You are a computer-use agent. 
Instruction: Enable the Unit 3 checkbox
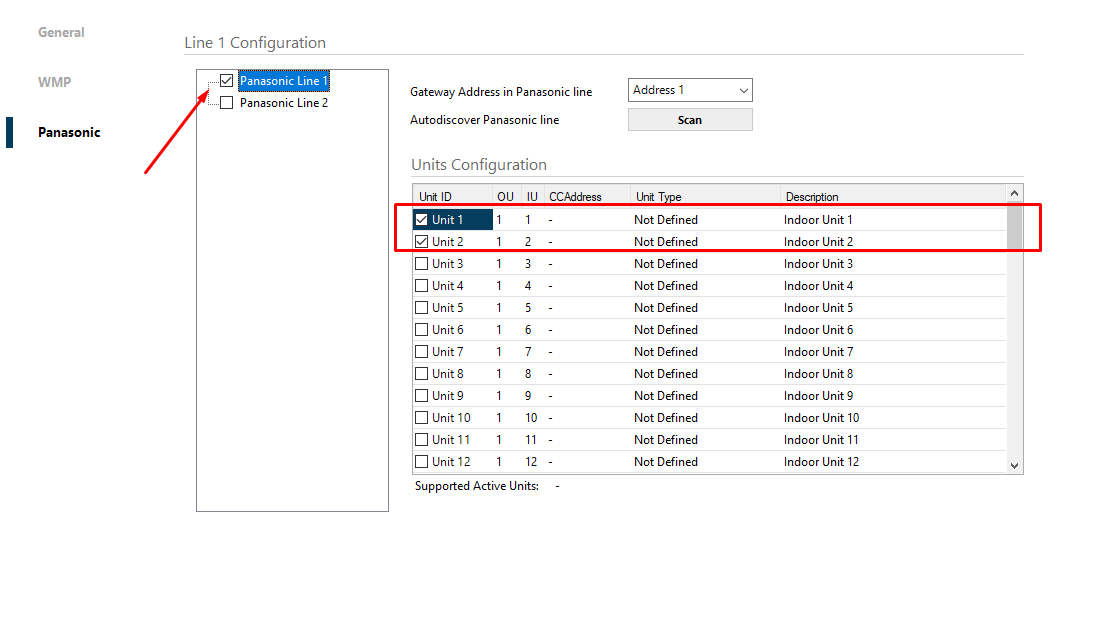[422, 264]
